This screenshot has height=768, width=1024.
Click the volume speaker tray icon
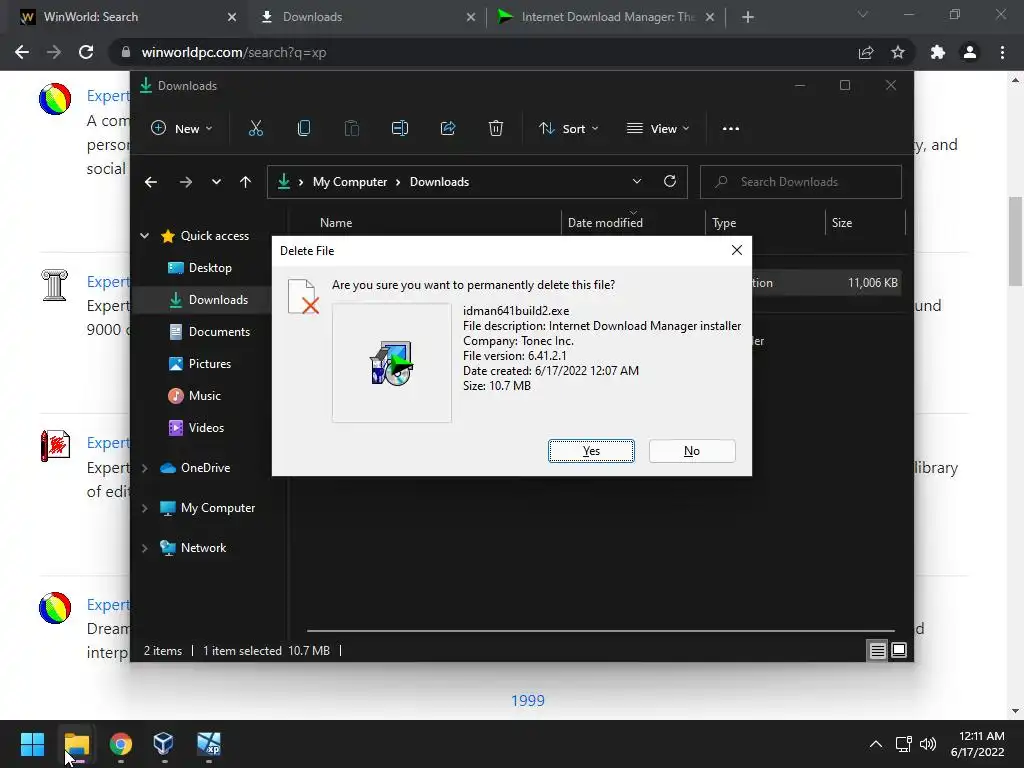pos(927,744)
